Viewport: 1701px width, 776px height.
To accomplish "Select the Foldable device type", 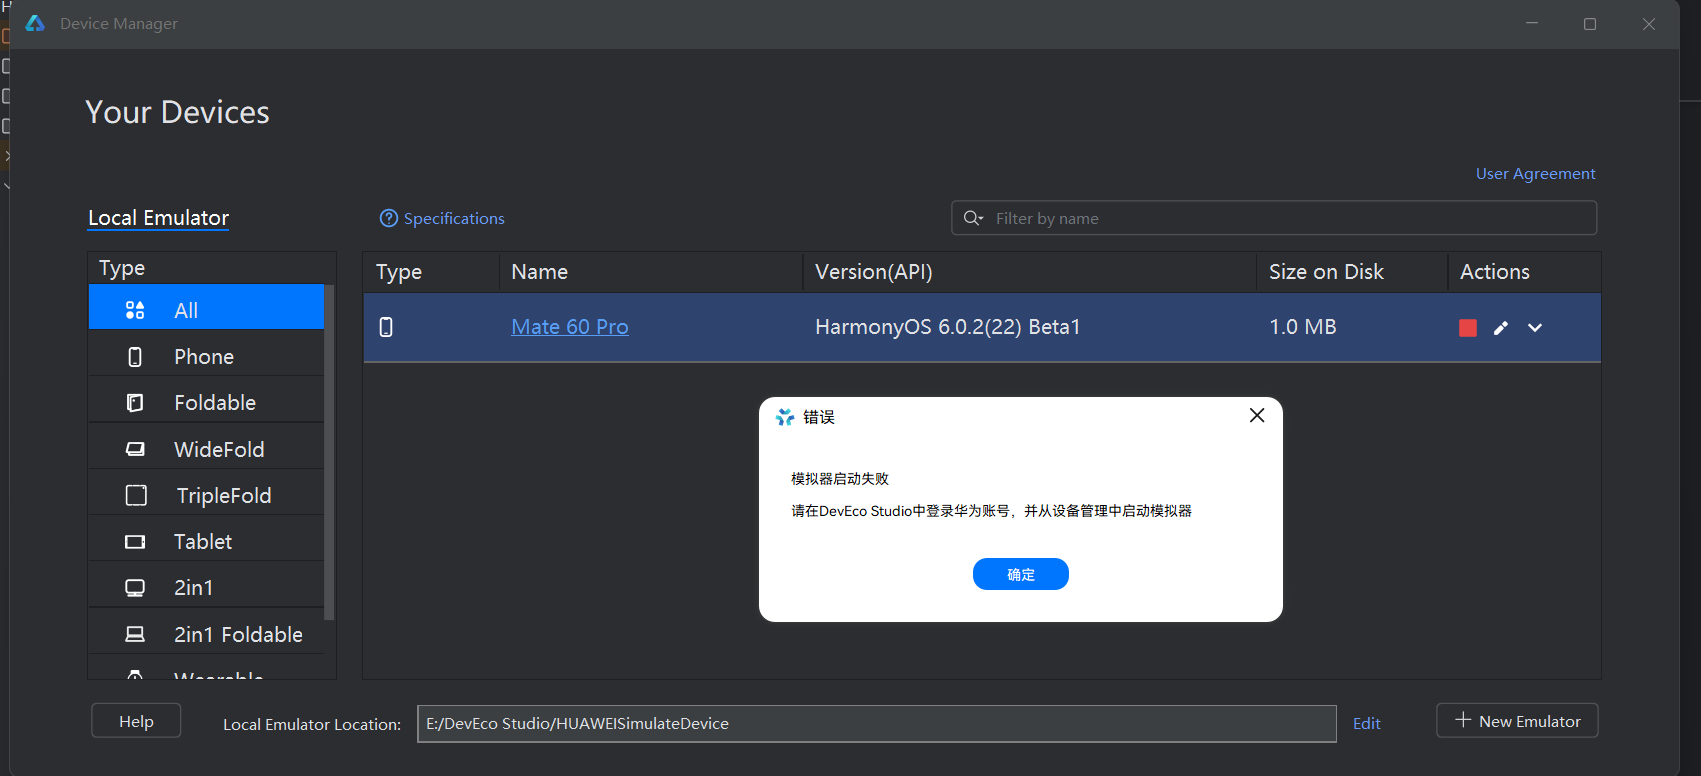I will click(214, 403).
